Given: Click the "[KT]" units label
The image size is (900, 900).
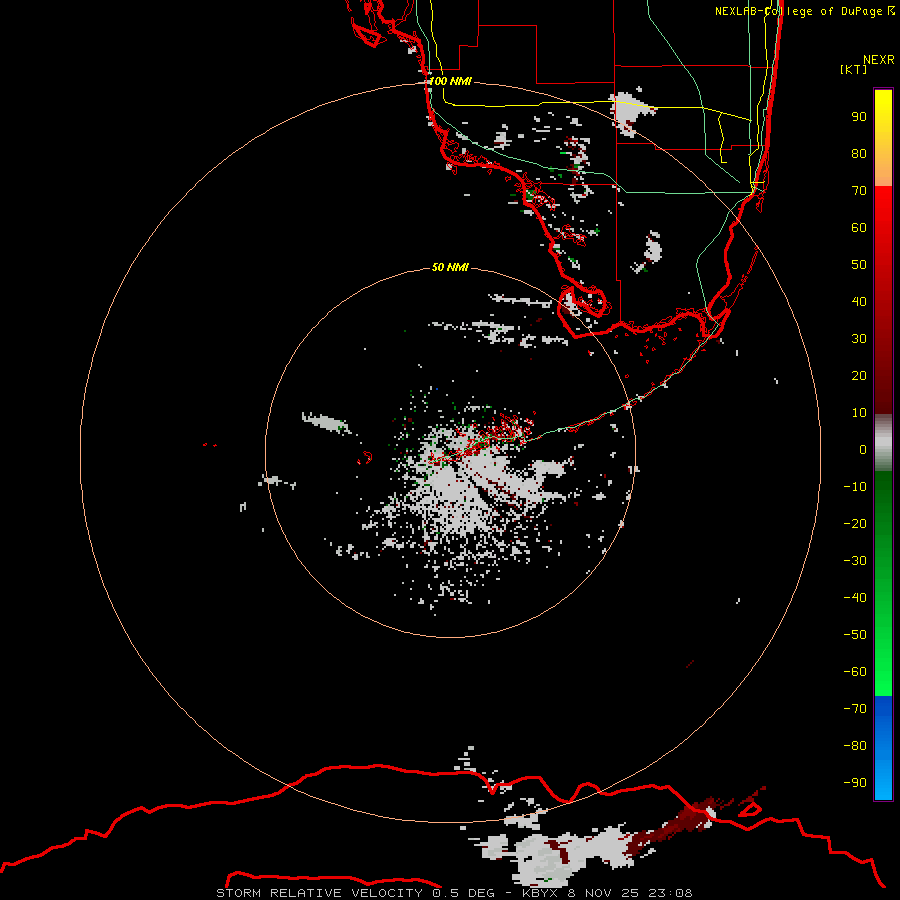Looking at the screenshot, I should [853, 69].
